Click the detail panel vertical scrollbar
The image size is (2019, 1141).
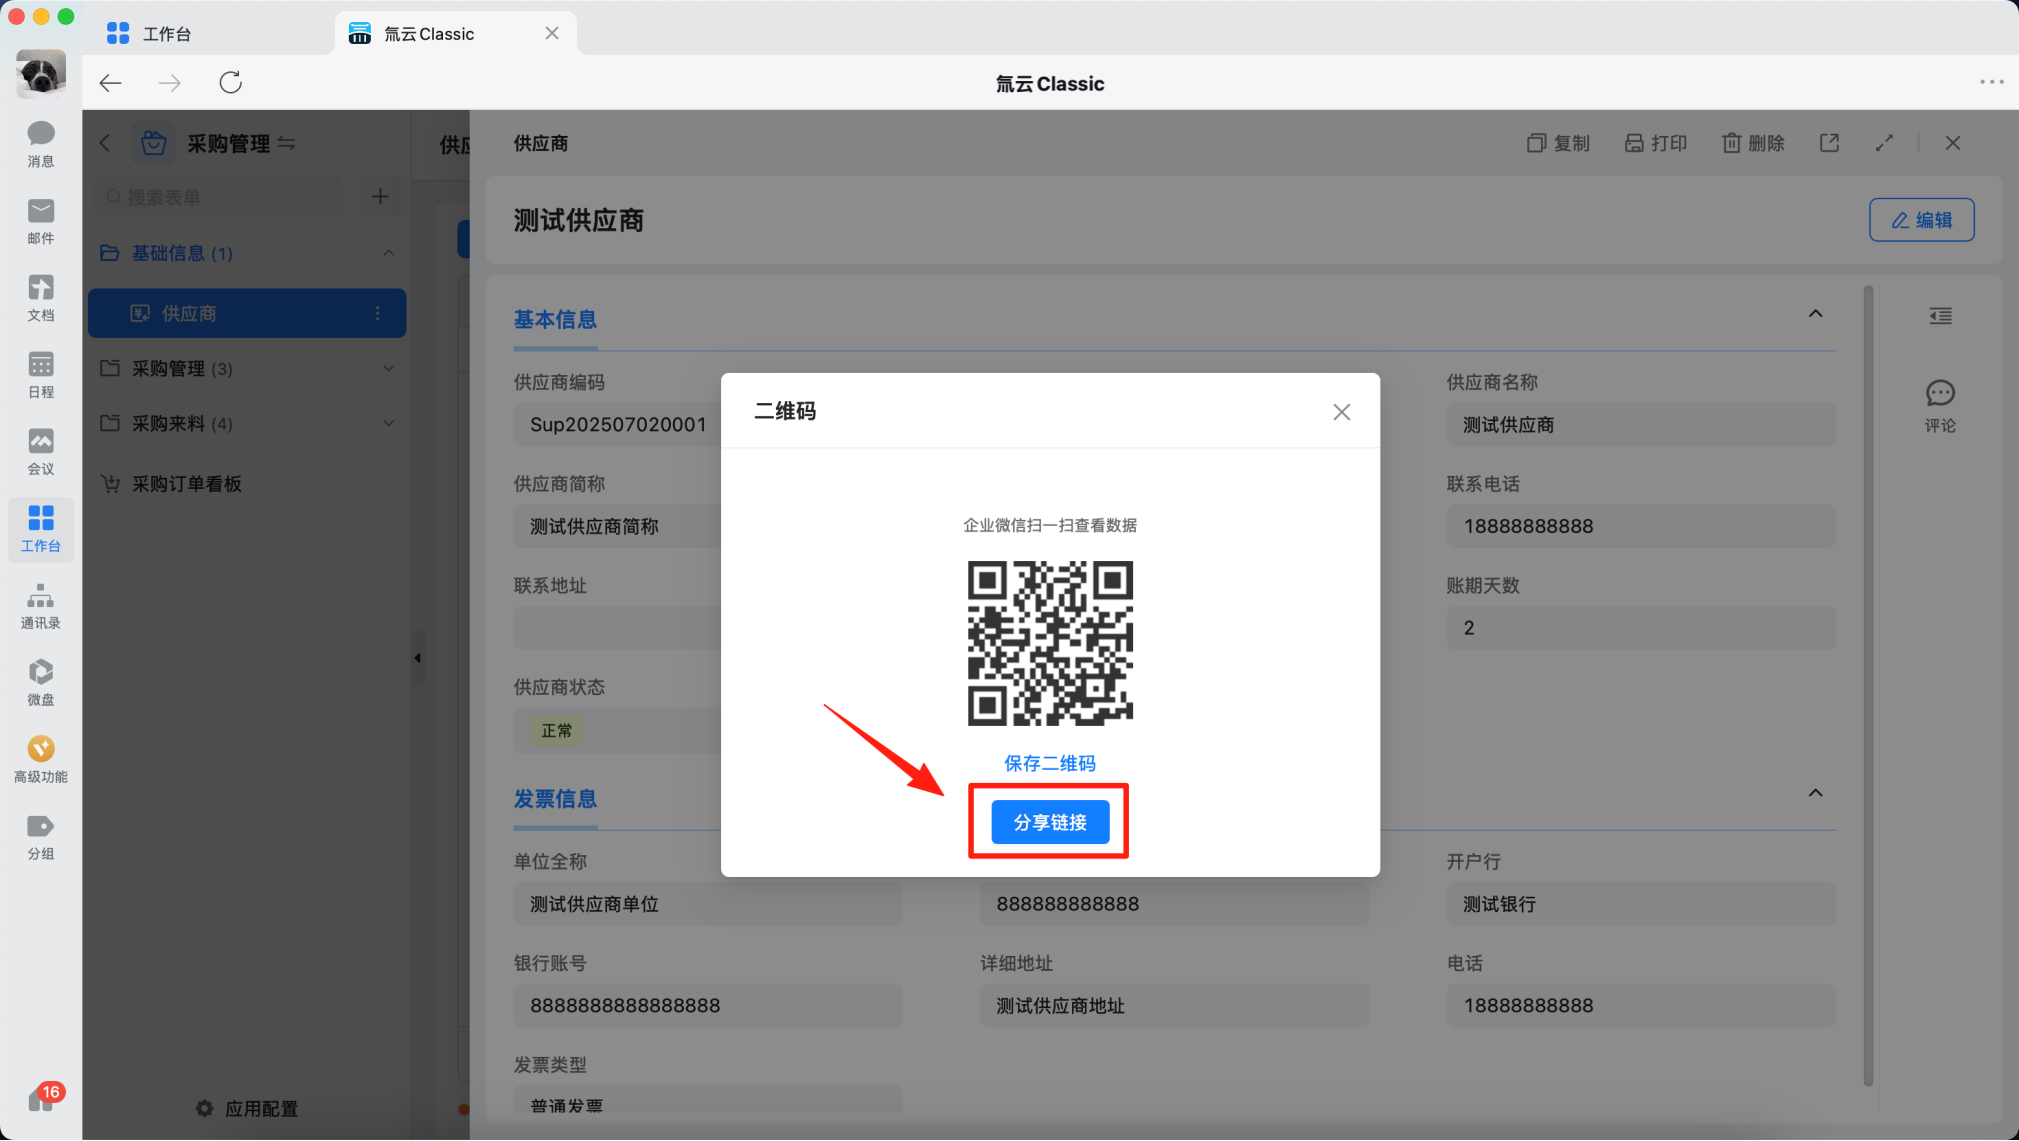(1868, 686)
